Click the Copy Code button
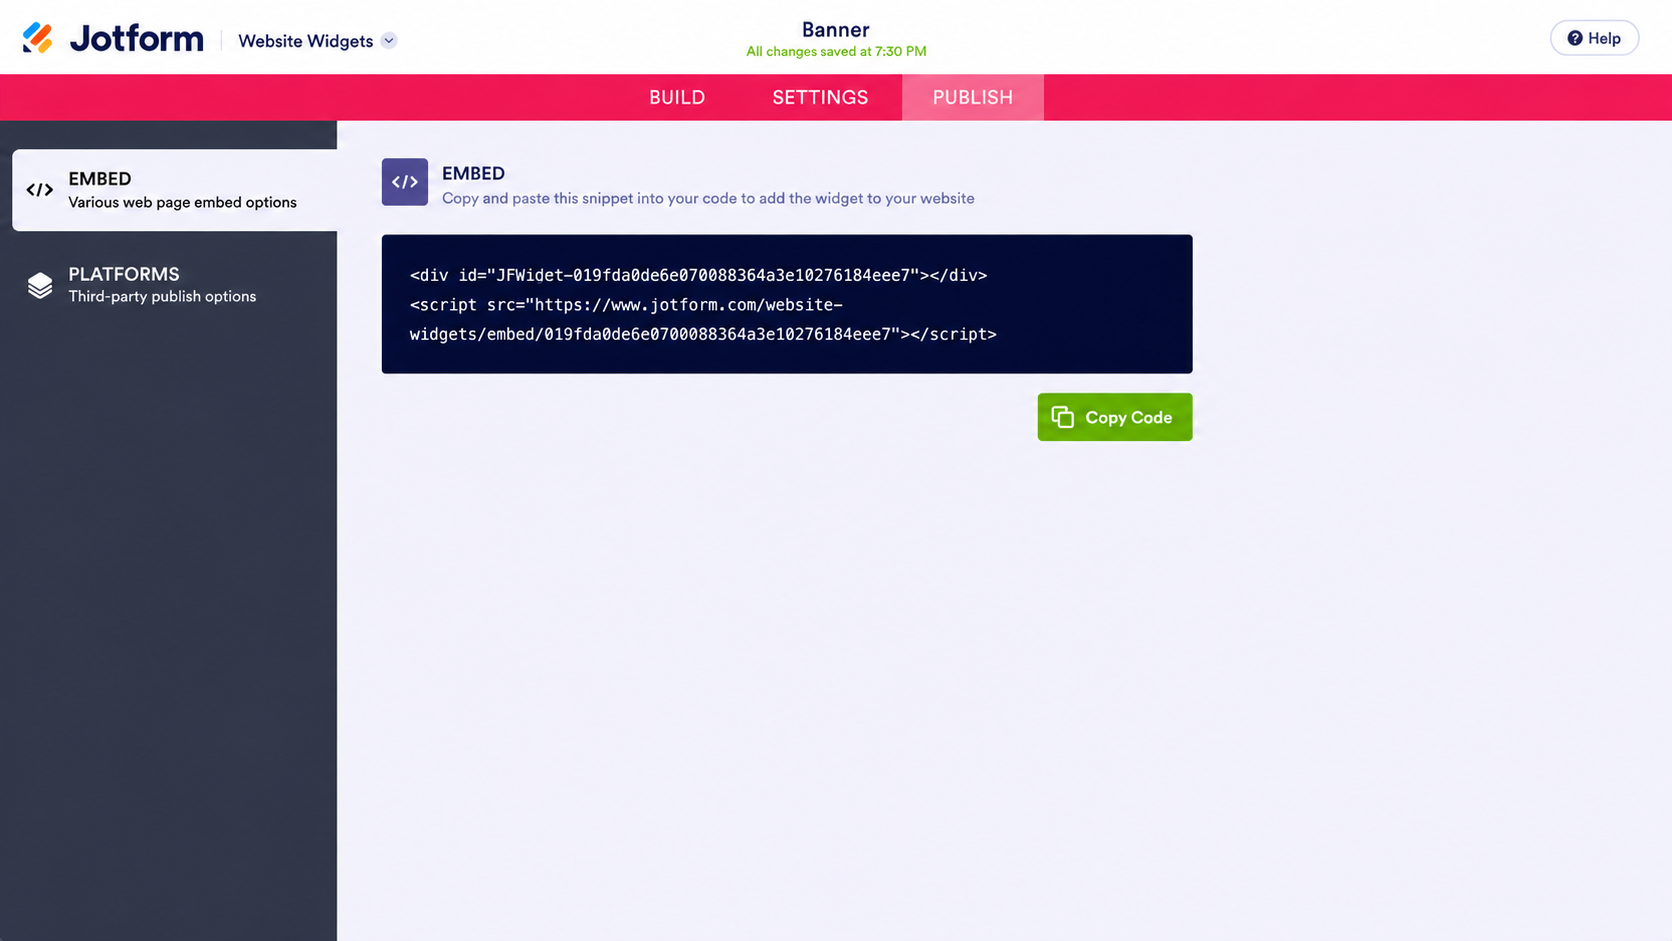This screenshot has height=941, width=1672. [x=1115, y=417]
